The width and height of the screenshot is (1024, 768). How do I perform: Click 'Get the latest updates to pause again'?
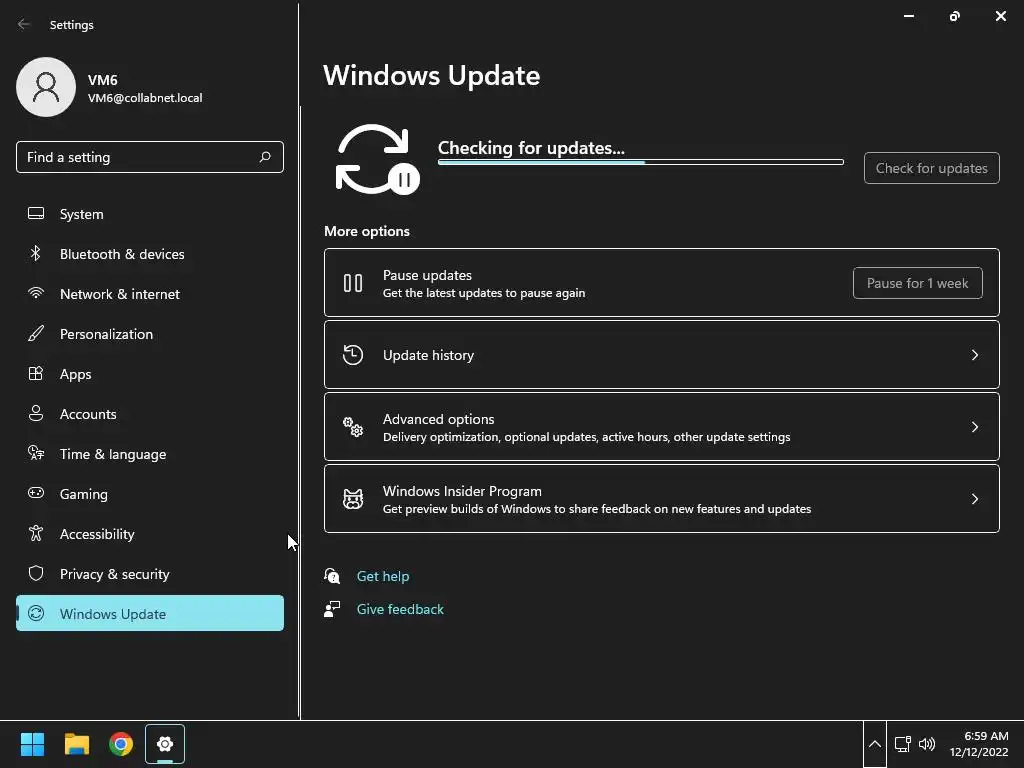point(484,293)
